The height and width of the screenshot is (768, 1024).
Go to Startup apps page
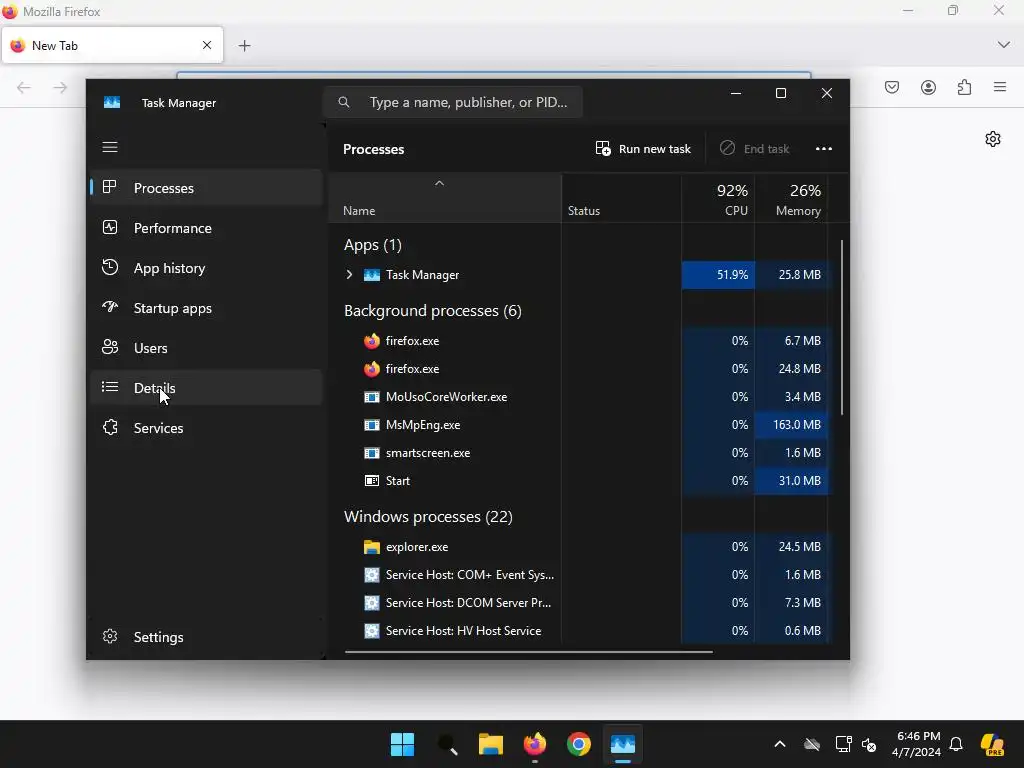point(206,308)
